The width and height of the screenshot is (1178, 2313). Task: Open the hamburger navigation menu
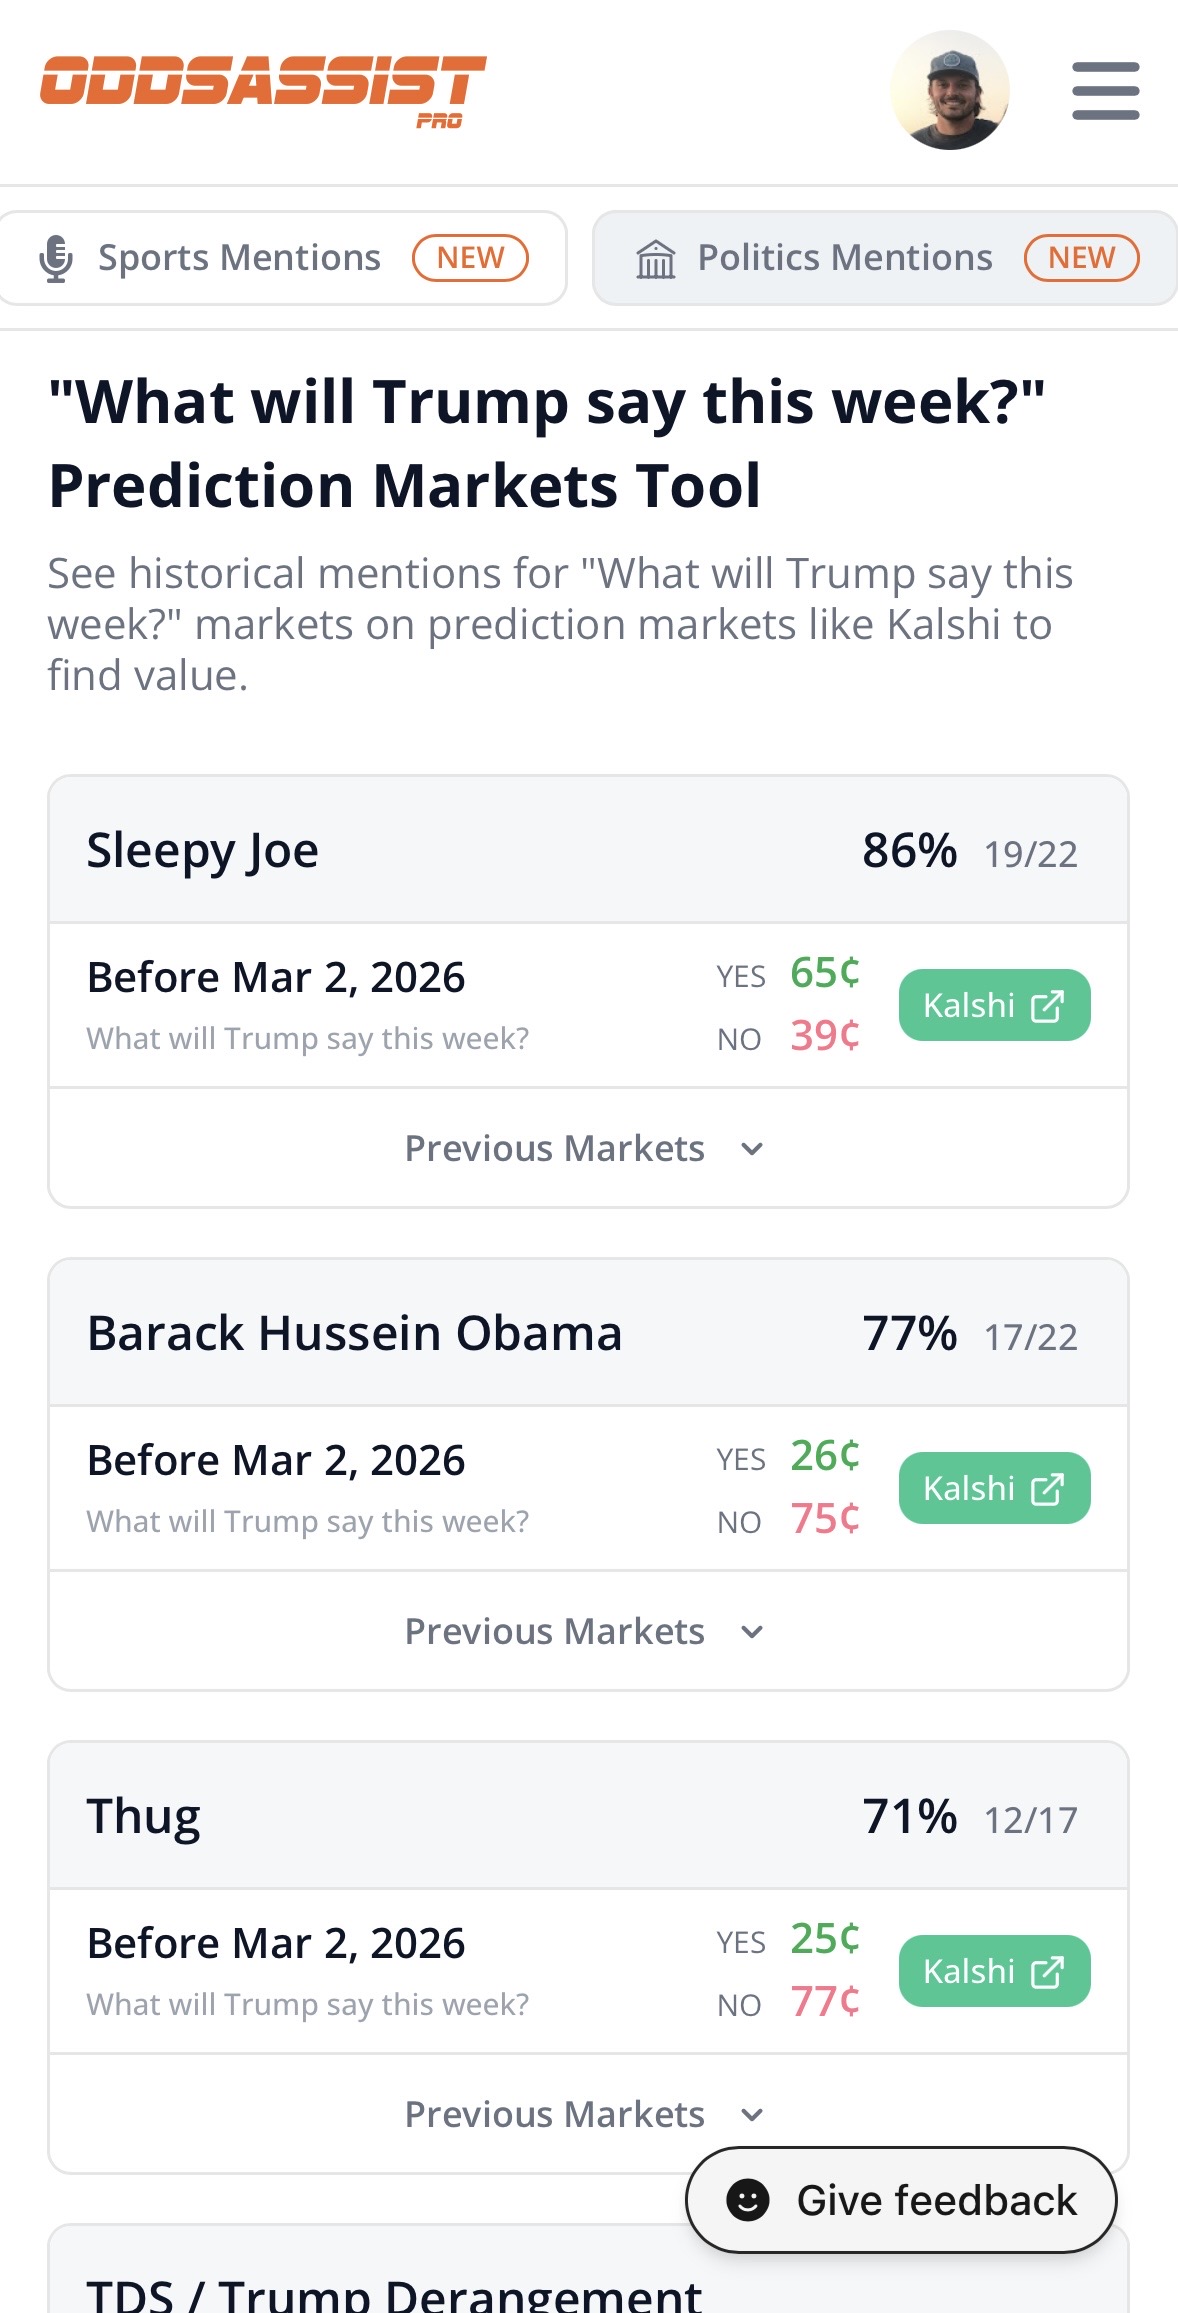(x=1105, y=90)
